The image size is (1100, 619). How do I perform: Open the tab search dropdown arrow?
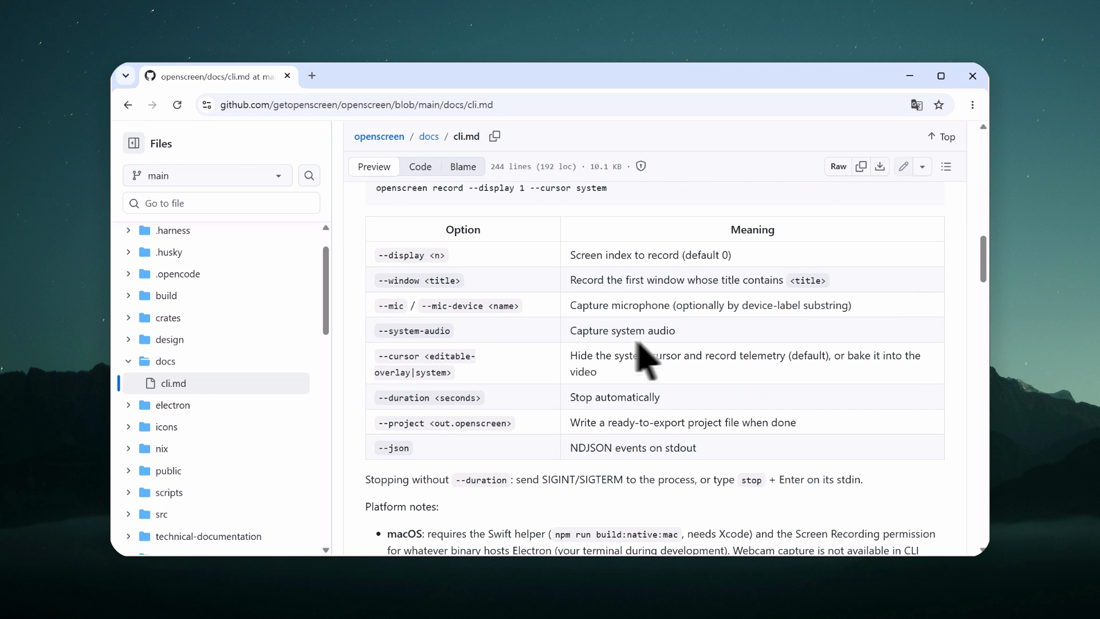click(x=126, y=76)
